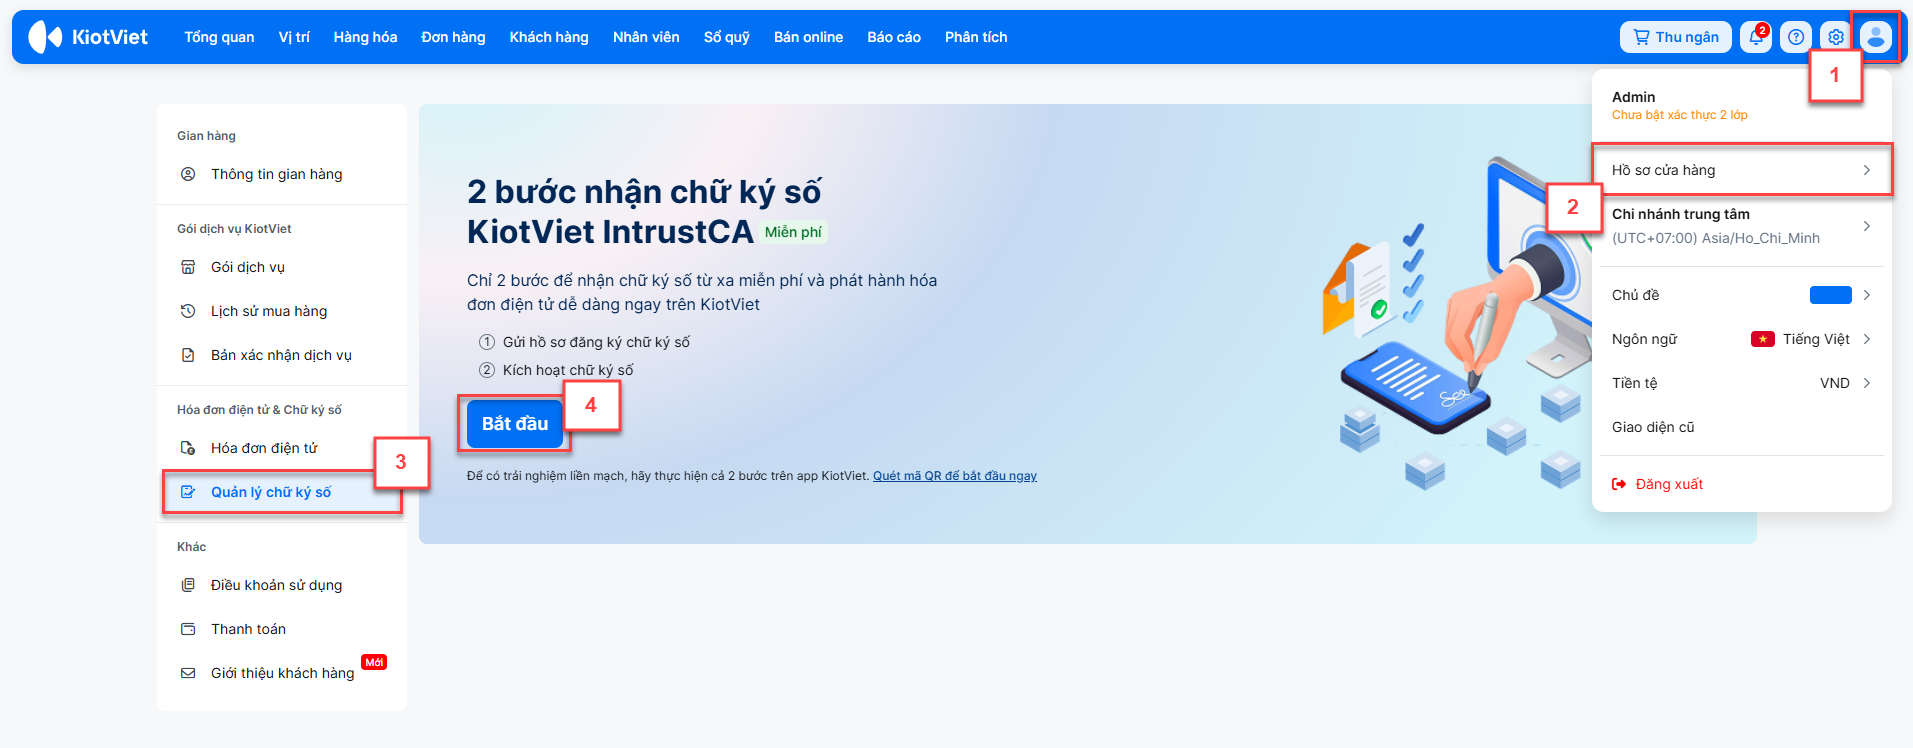
Task: Expand Chi nhánh trung tâm chevron
Action: pyautogui.click(x=1866, y=226)
